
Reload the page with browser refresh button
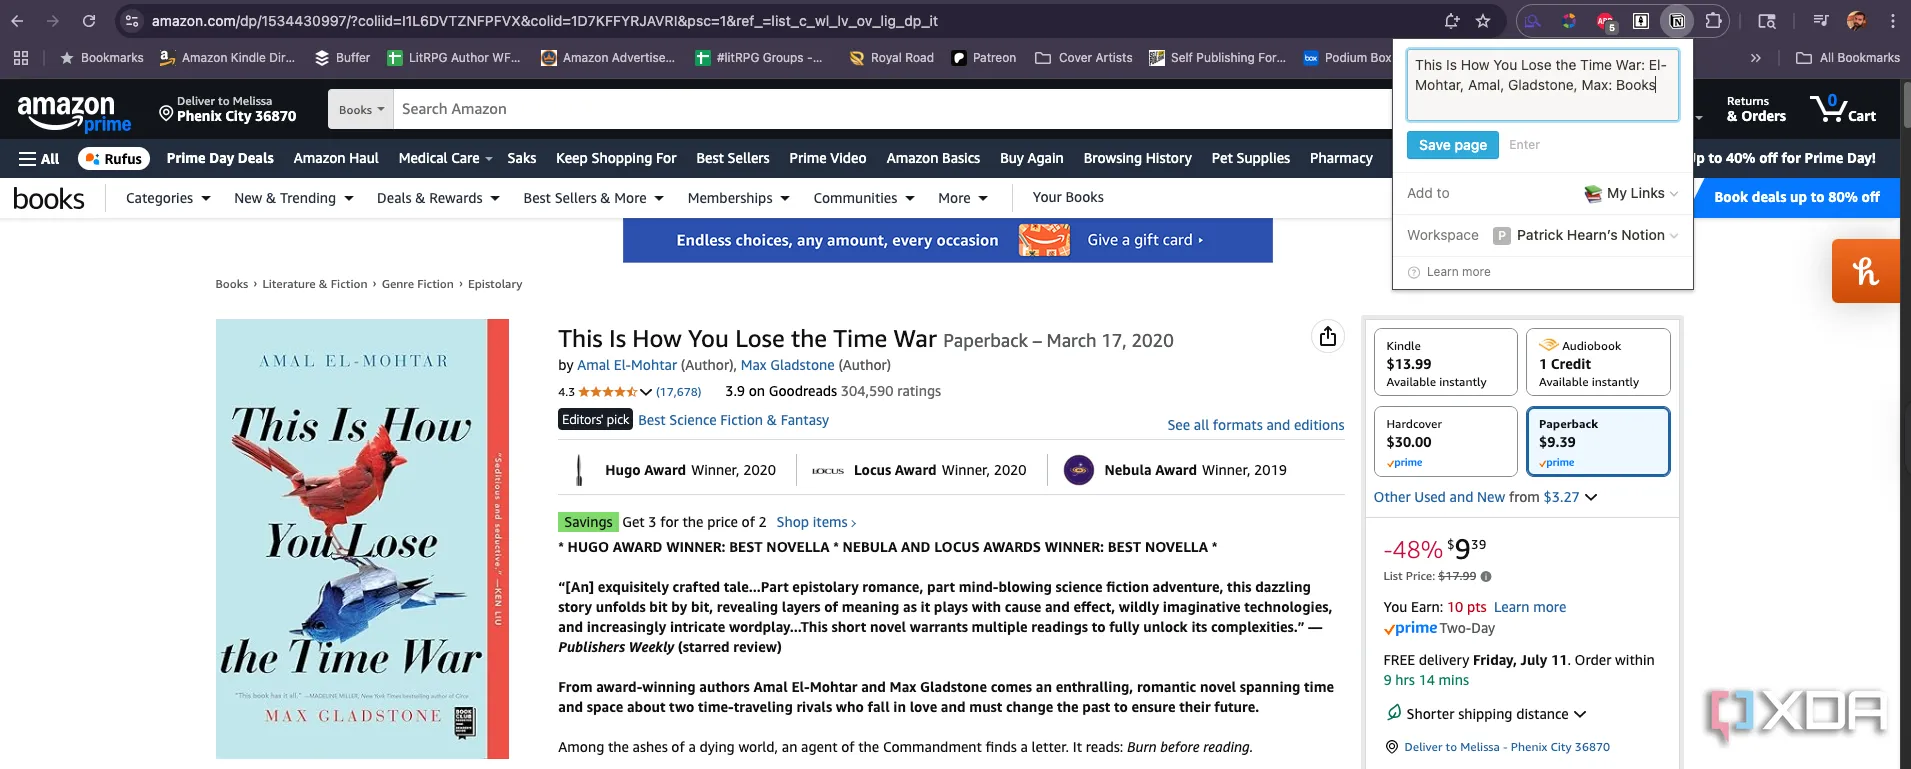pos(89,21)
